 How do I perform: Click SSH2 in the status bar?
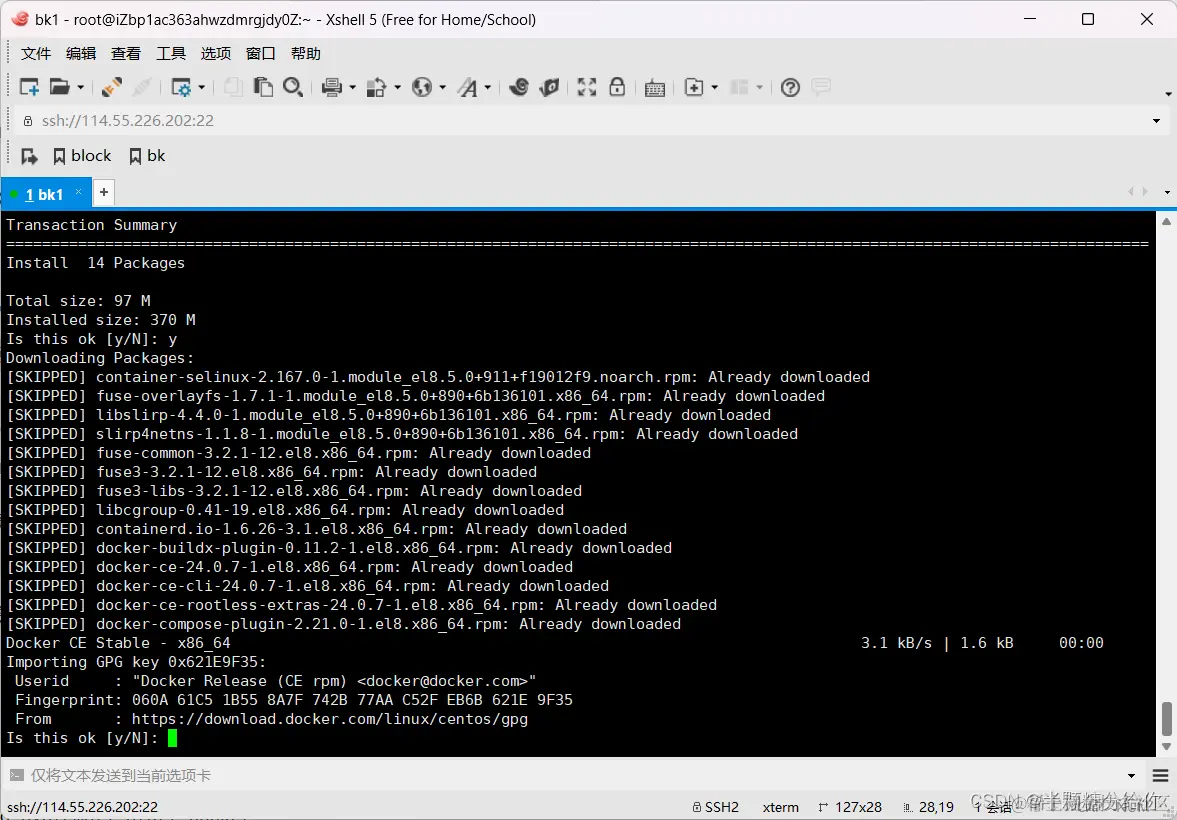(x=715, y=807)
